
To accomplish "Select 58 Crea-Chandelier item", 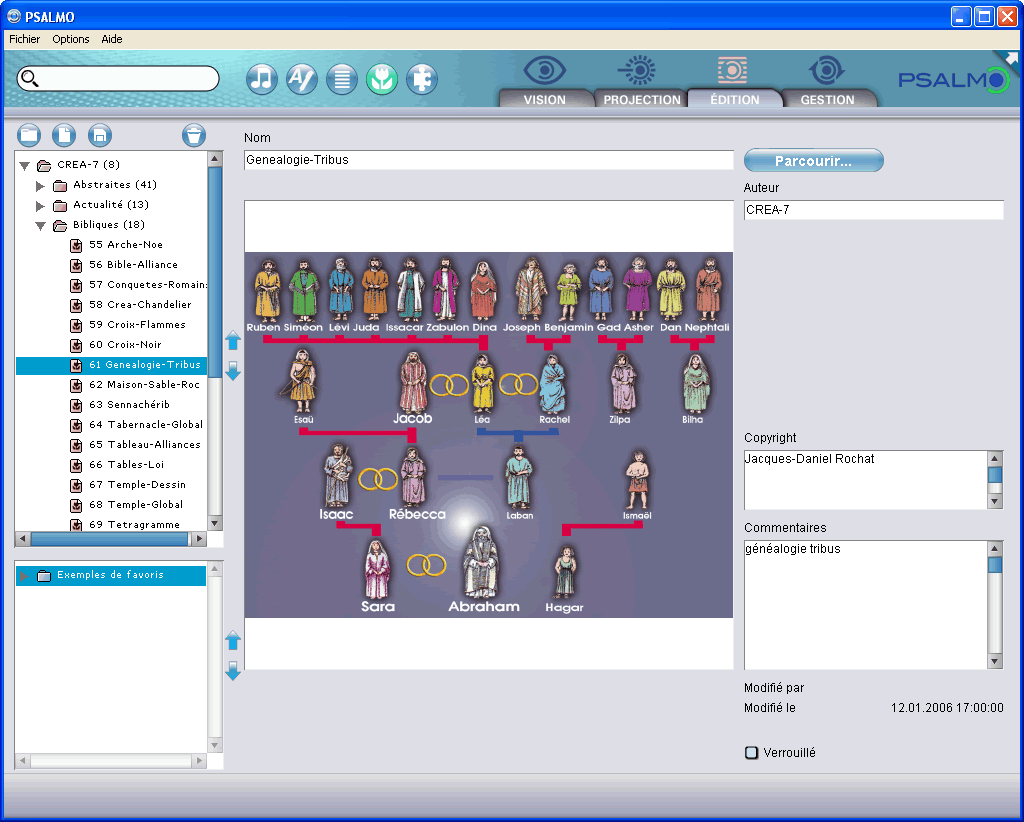I will [140, 305].
